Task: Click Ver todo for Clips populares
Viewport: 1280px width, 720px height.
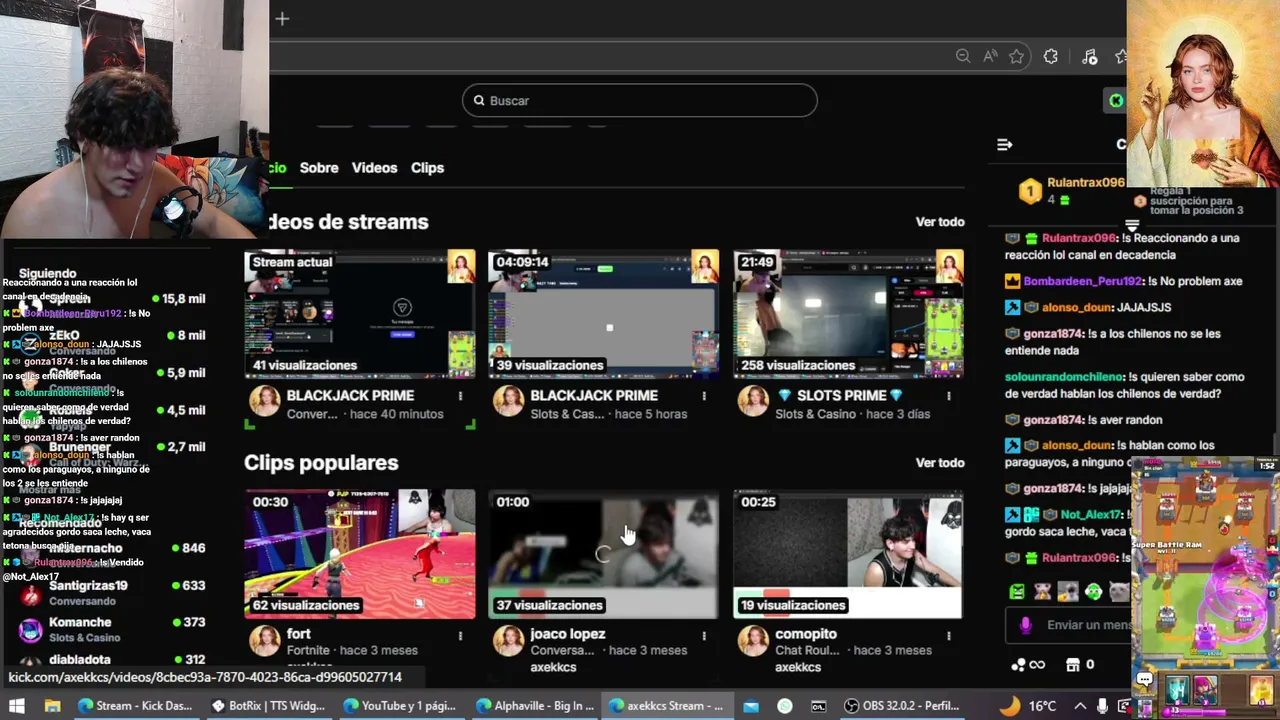Action: (940, 463)
